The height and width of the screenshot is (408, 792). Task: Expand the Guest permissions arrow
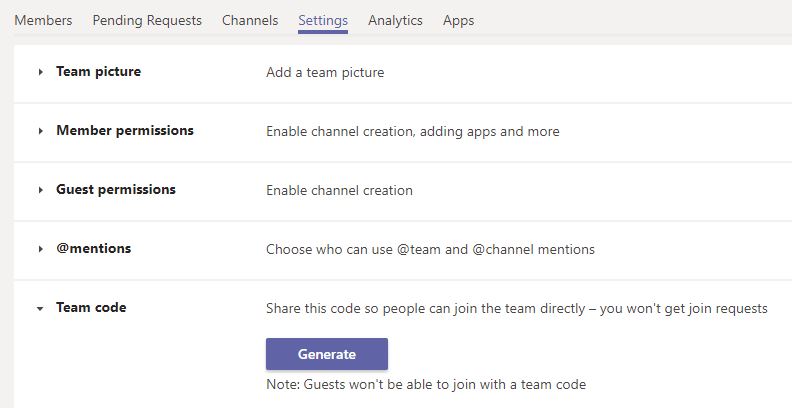(40, 190)
